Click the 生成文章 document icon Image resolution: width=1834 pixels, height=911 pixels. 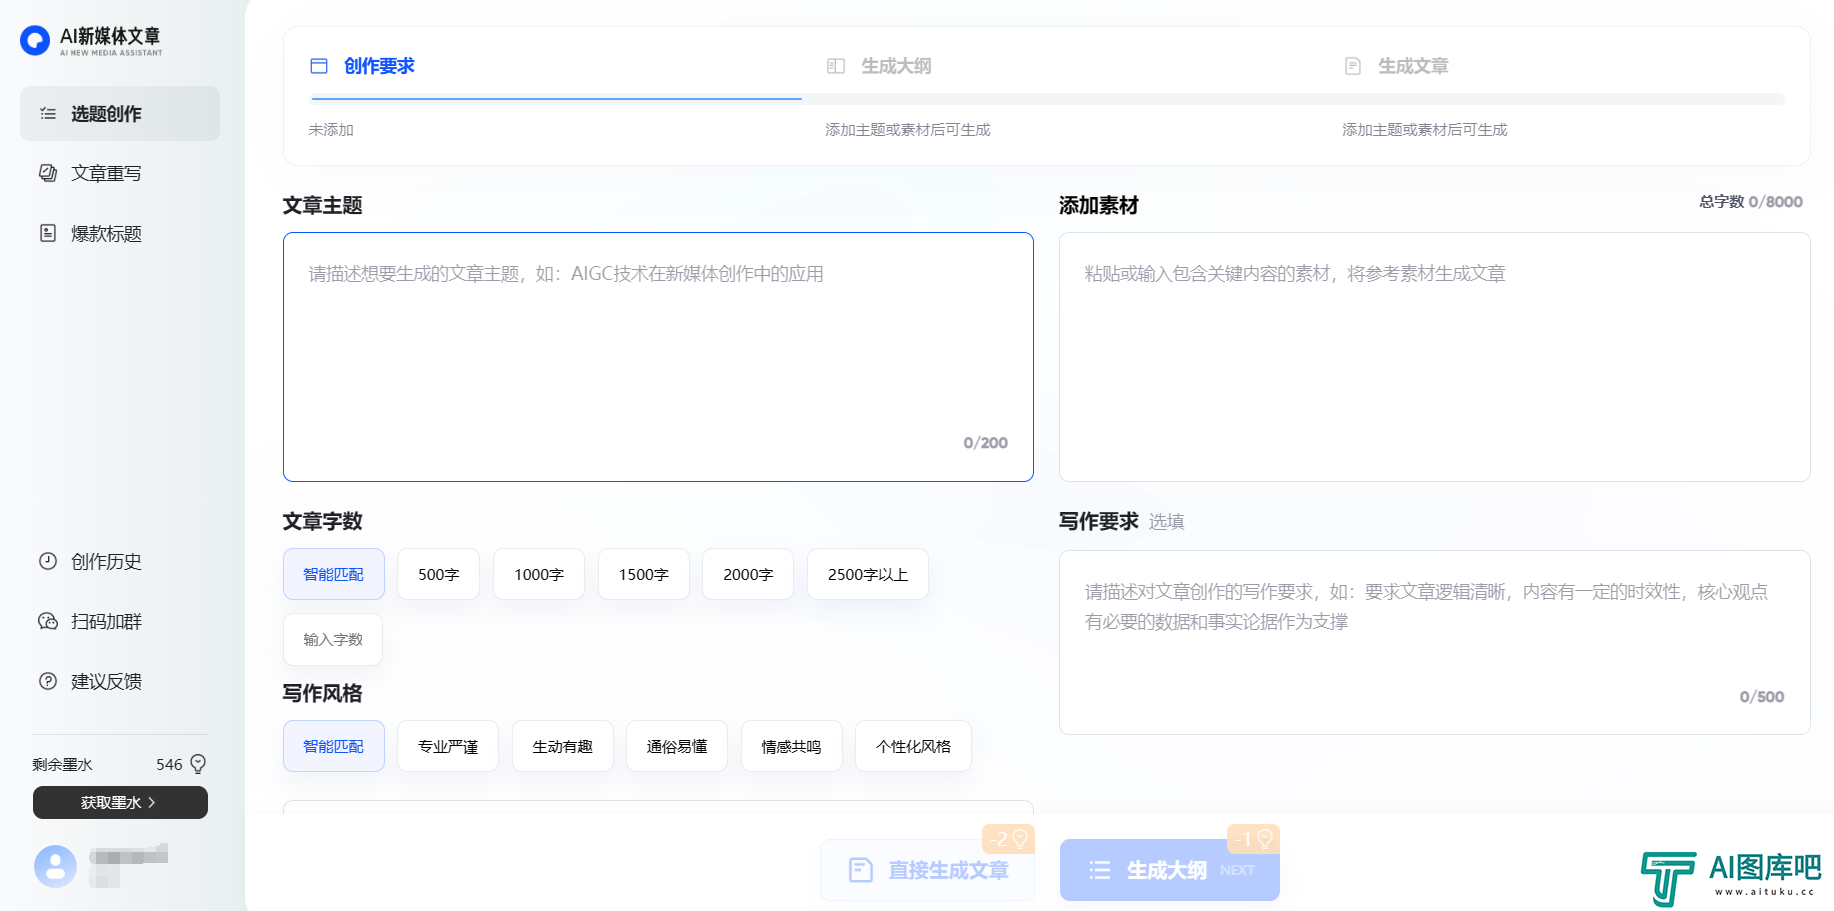coord(1353,66)
